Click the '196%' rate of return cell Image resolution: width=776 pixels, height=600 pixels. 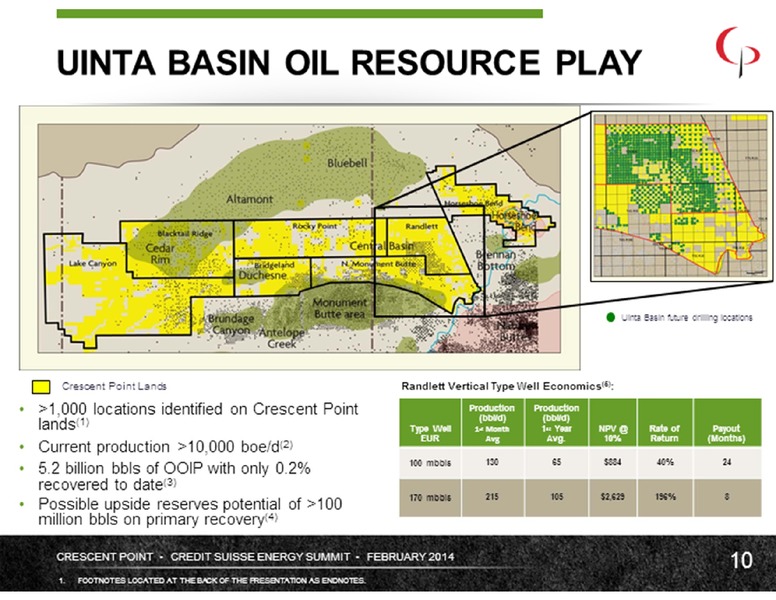click(x=666, y=497)
